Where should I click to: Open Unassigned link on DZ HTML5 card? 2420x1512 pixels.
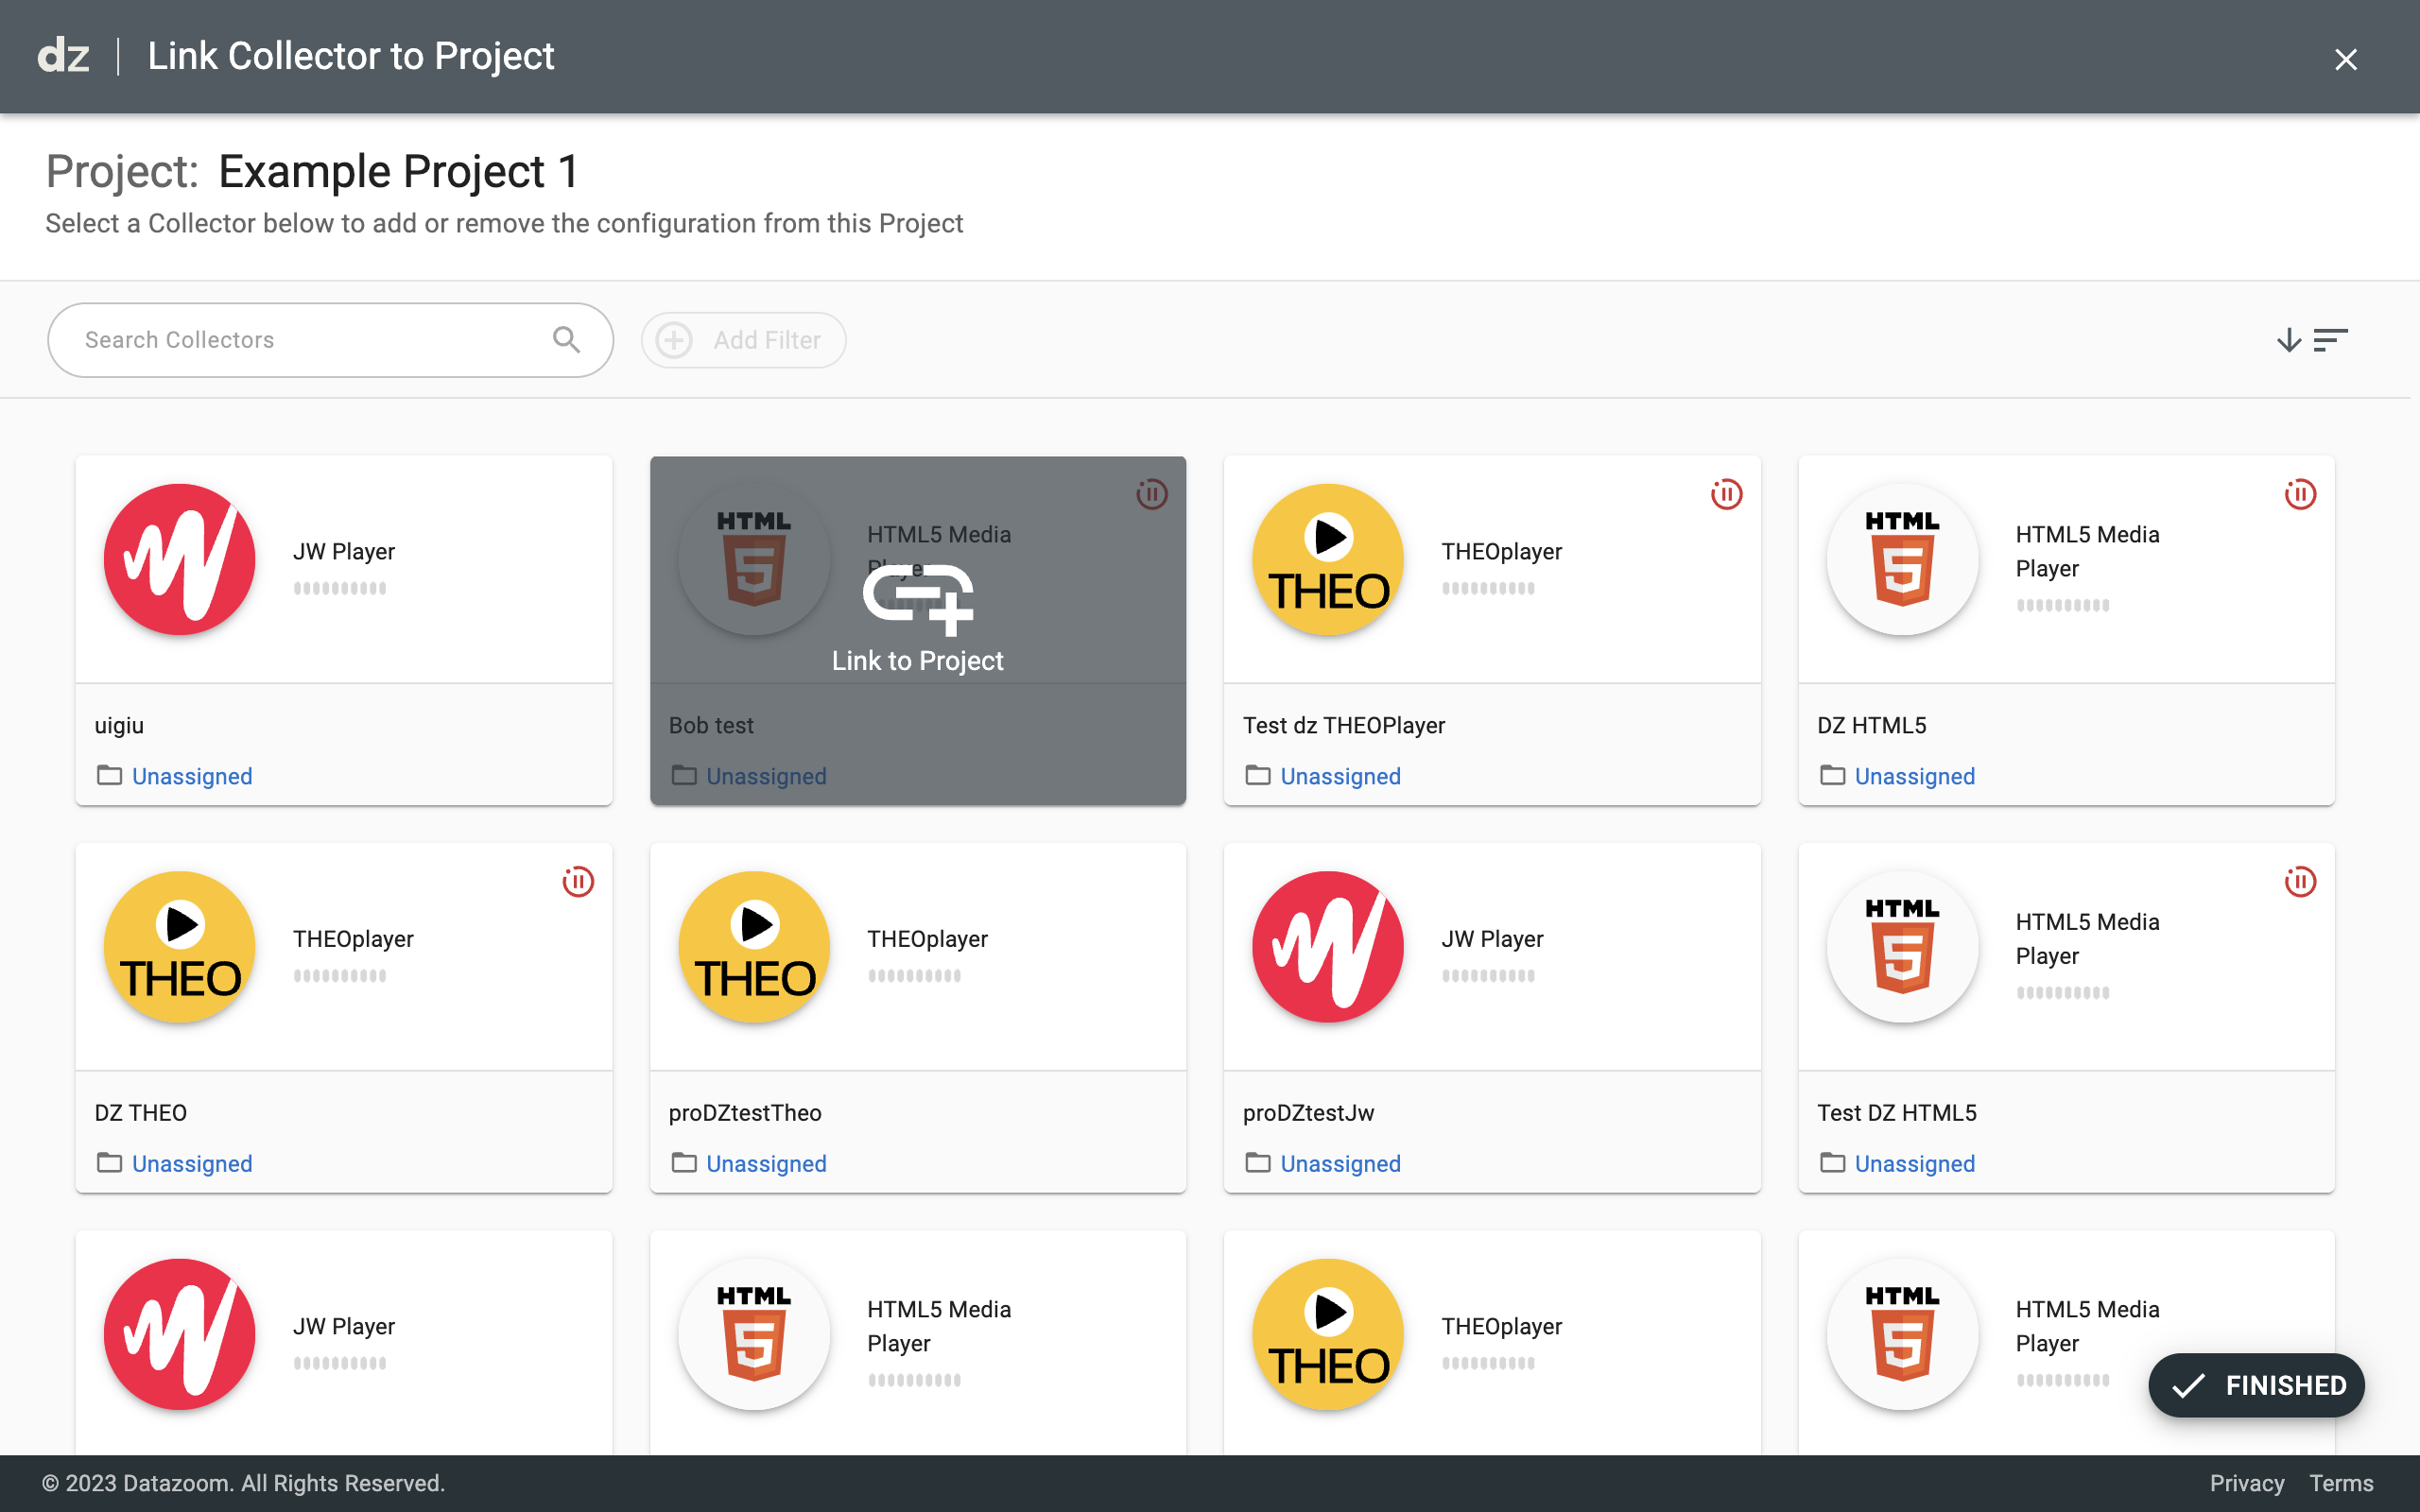coord(1914,776)
